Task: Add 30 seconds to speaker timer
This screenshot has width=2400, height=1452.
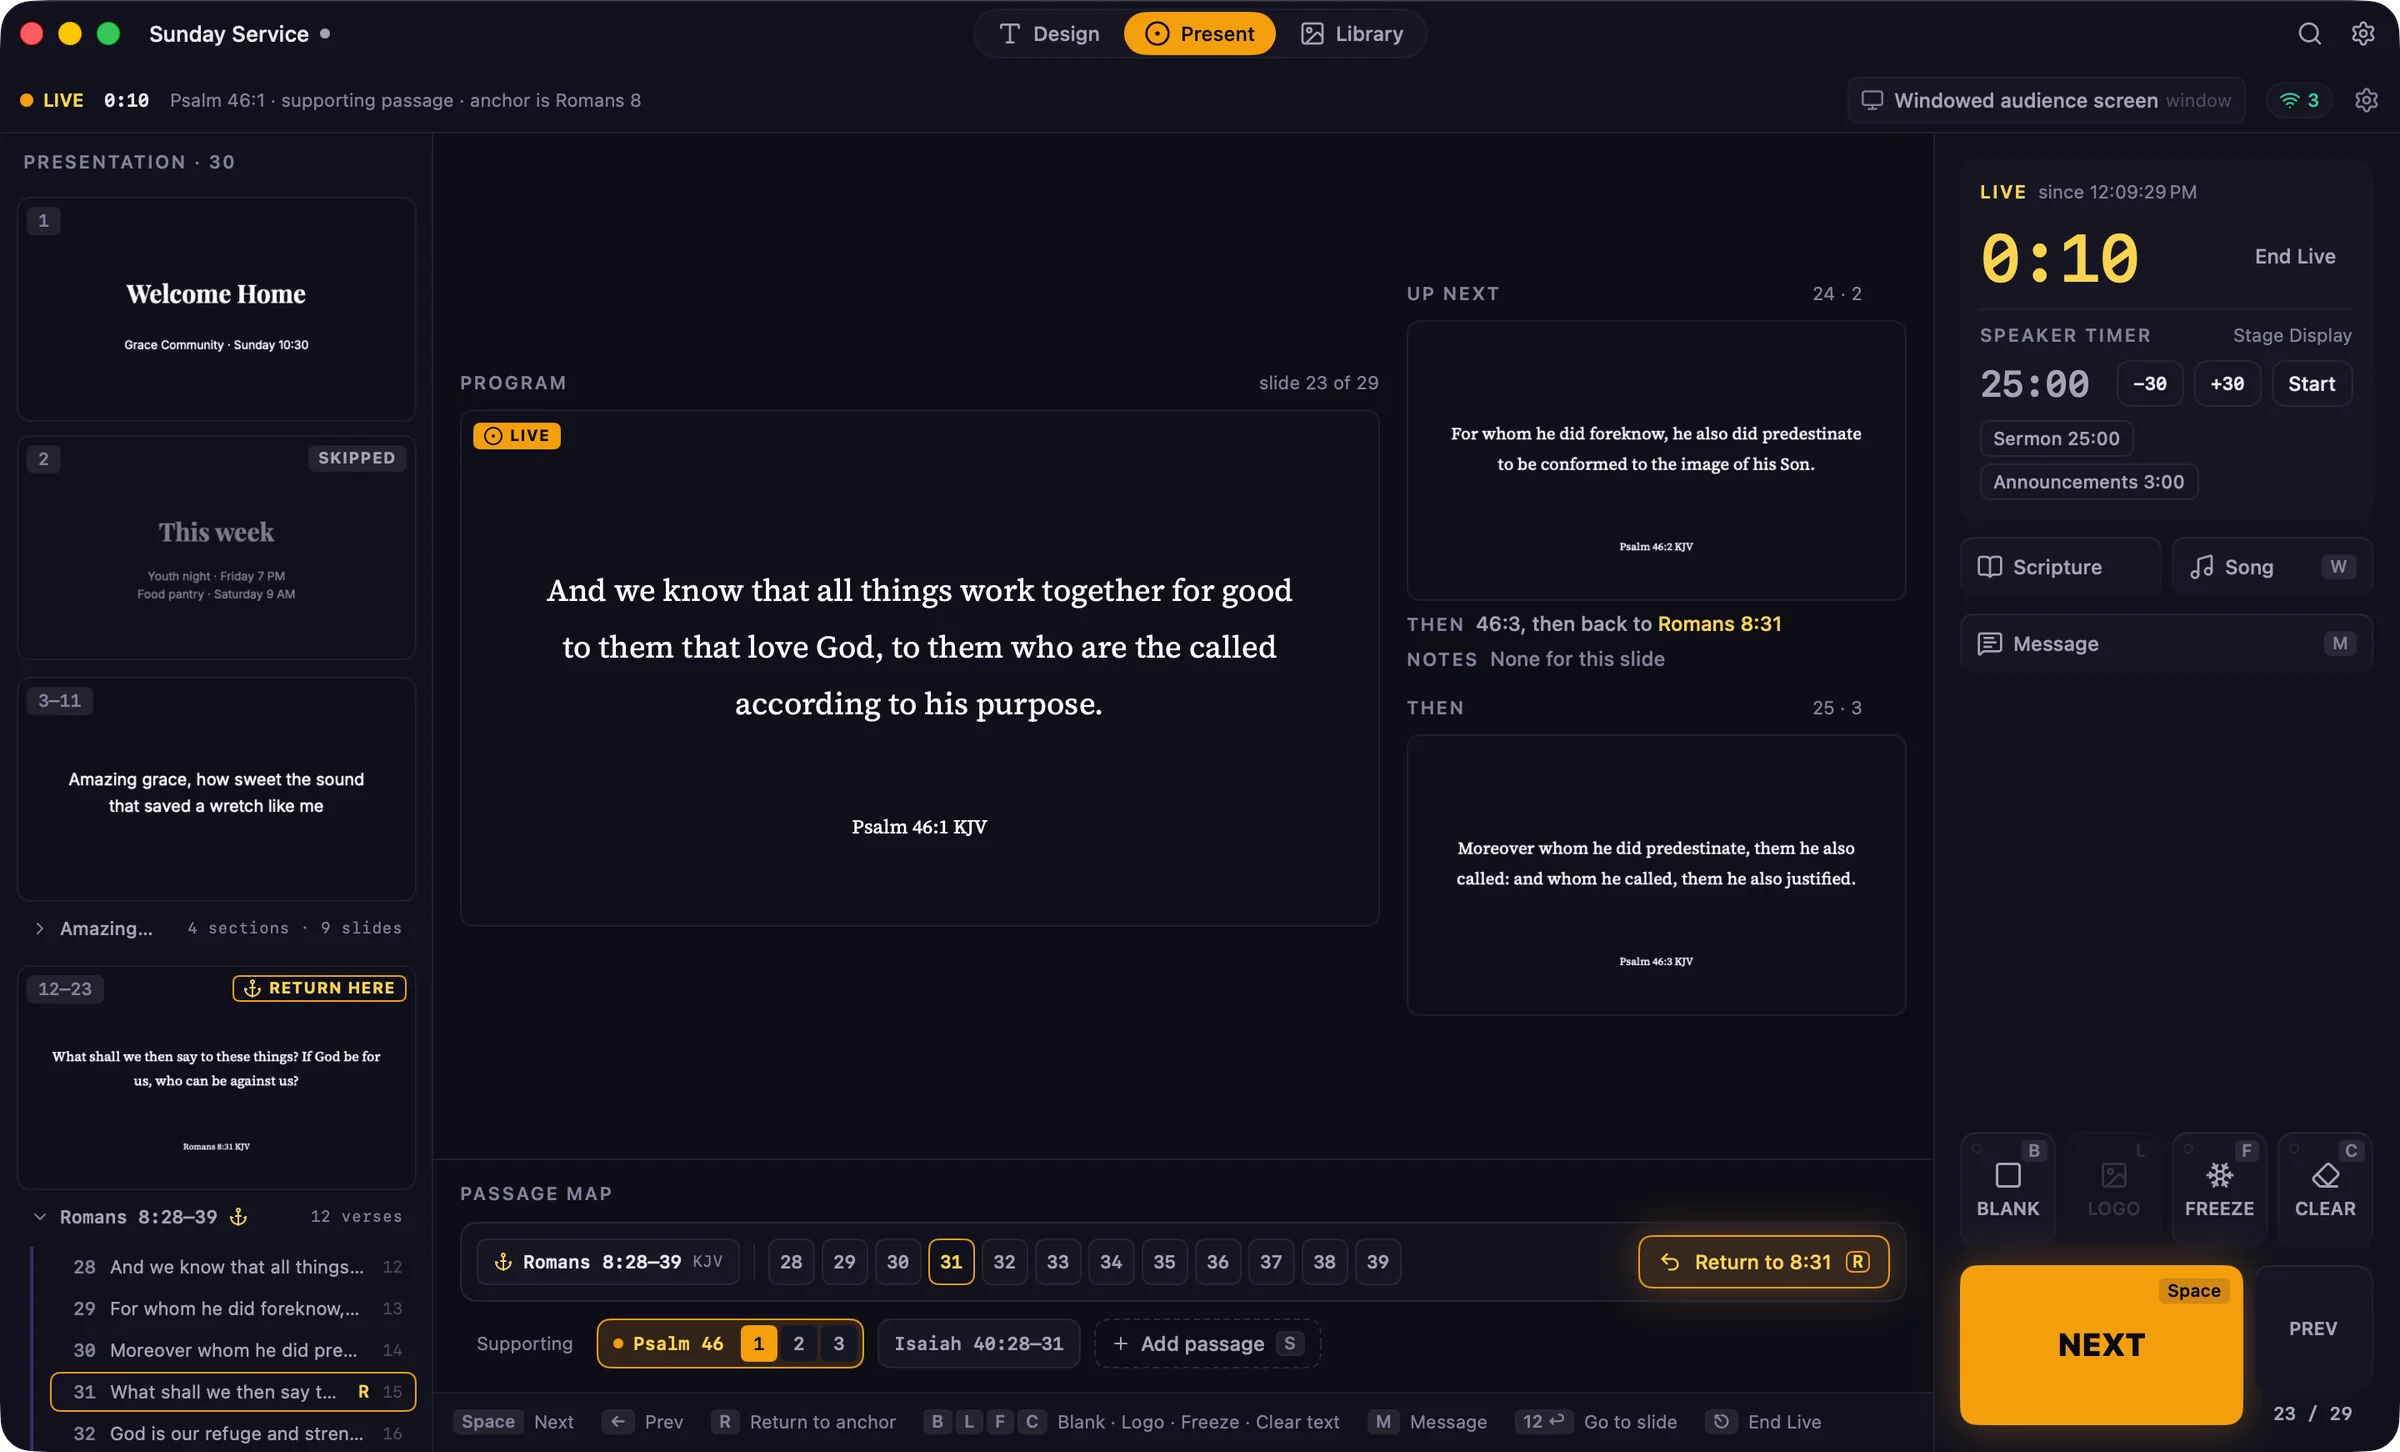Action: coord(2227,384)
